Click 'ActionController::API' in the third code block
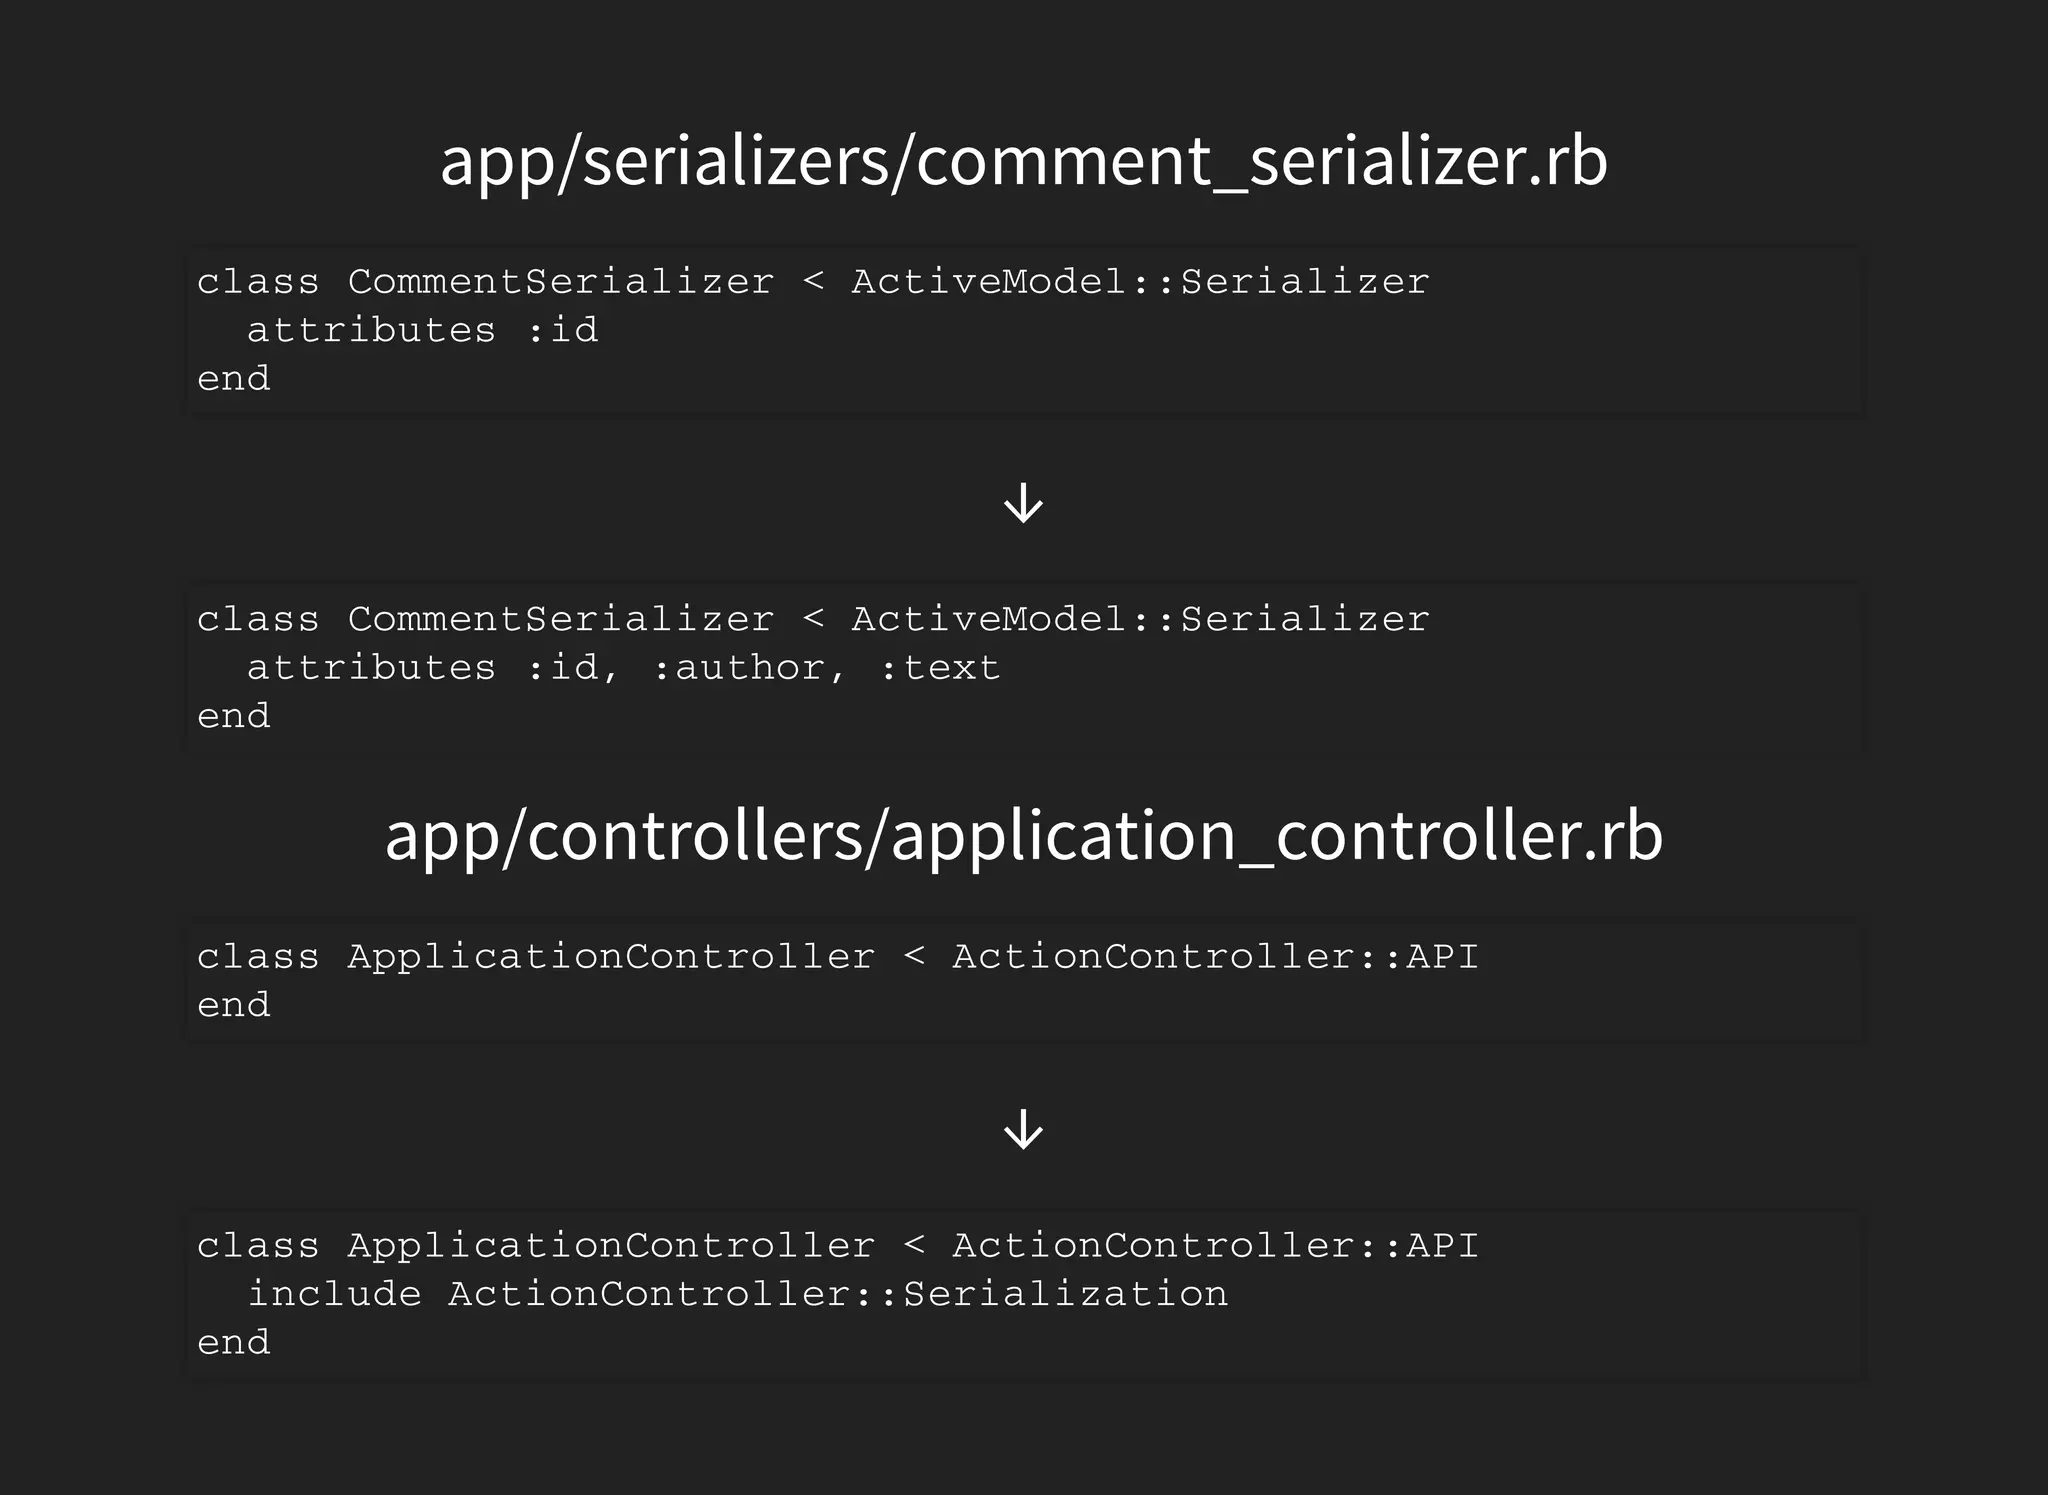 click(1215, 957)
